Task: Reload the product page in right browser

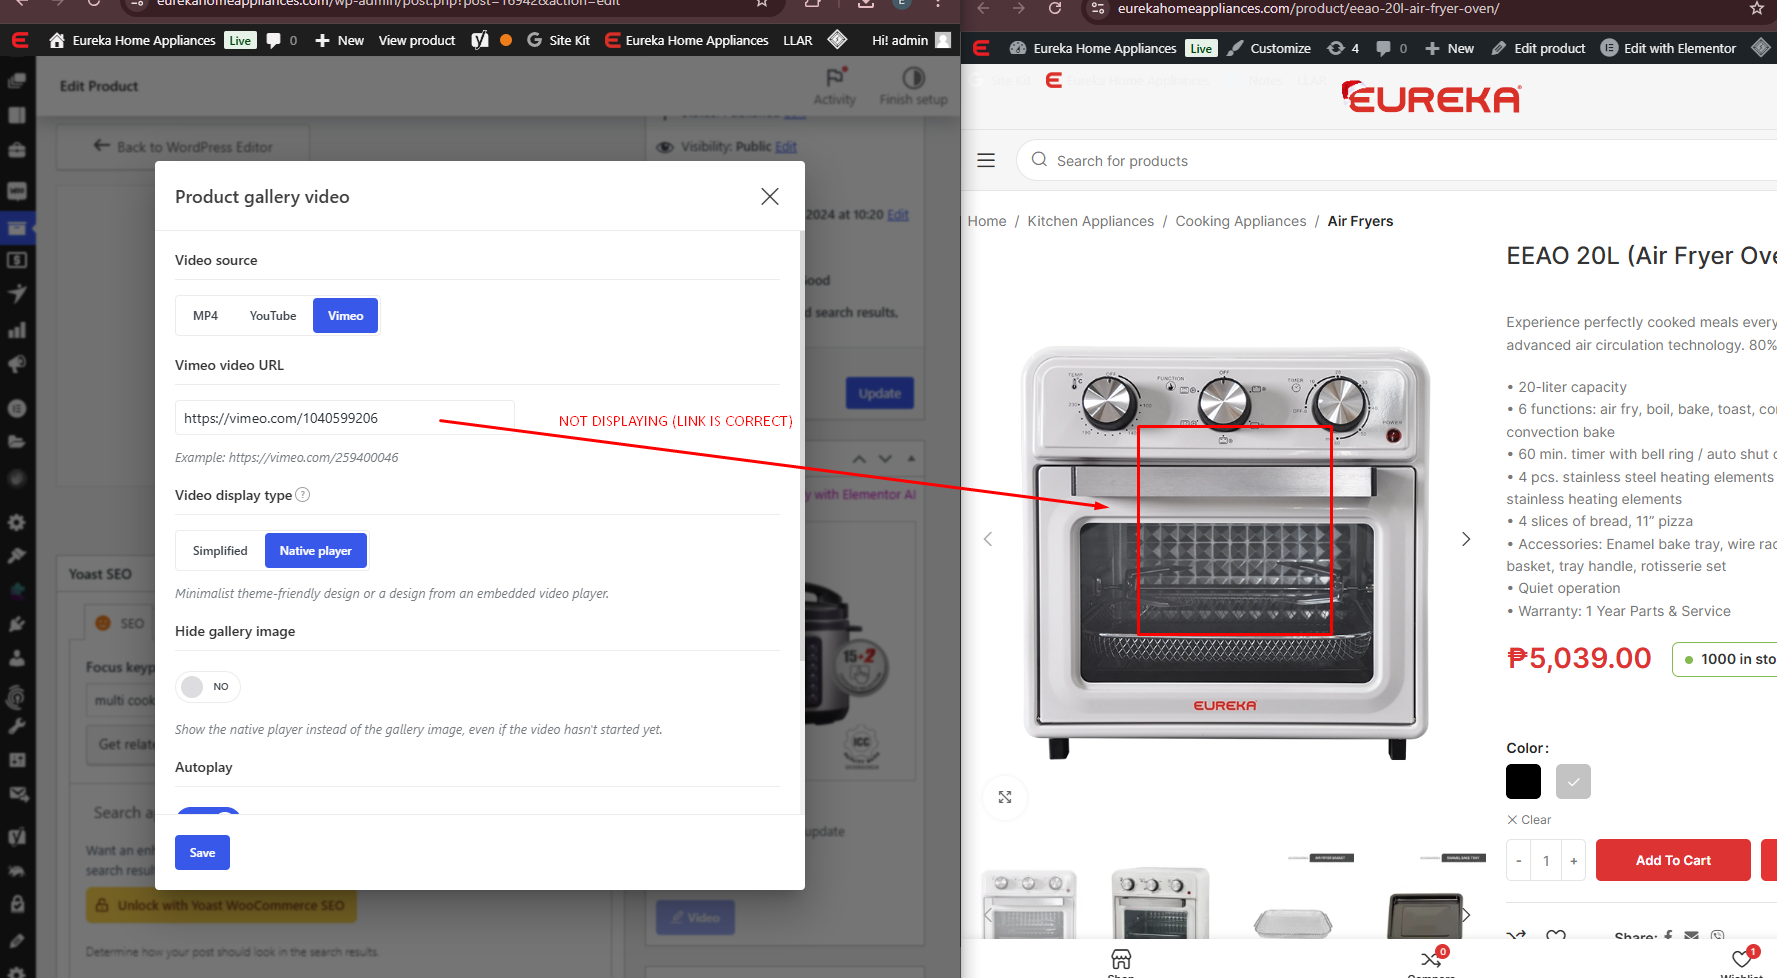Action: pyautogui.click(x=1055, y=8)
